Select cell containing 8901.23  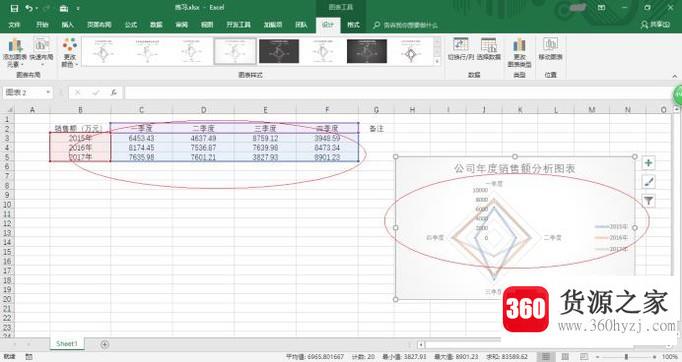click(x=327, y=157)
